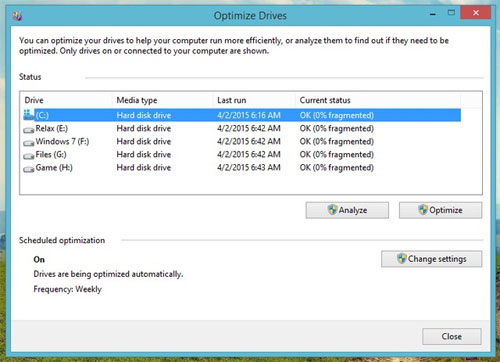Image resolution: width=500 pixels, height=362 pixels.
Task: Click the Relax (E:) drive icon
Action: [29, 130]
